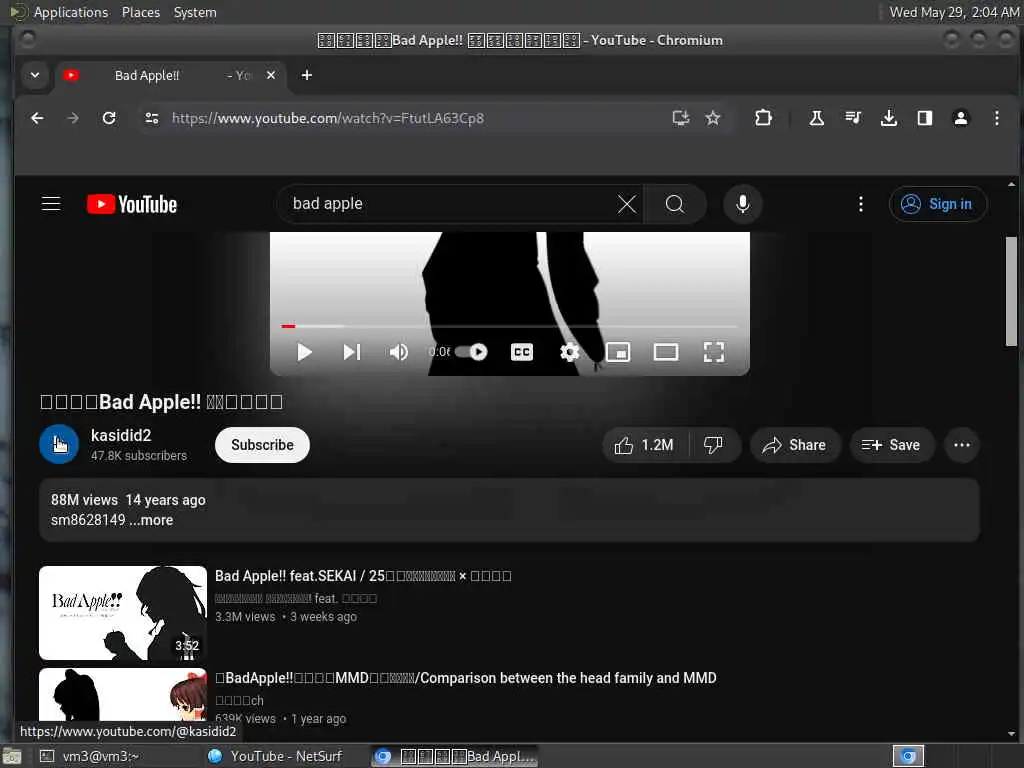Install app icon in address bar
This screenshot has width=1024, height=768.
(x=680, y=118)
